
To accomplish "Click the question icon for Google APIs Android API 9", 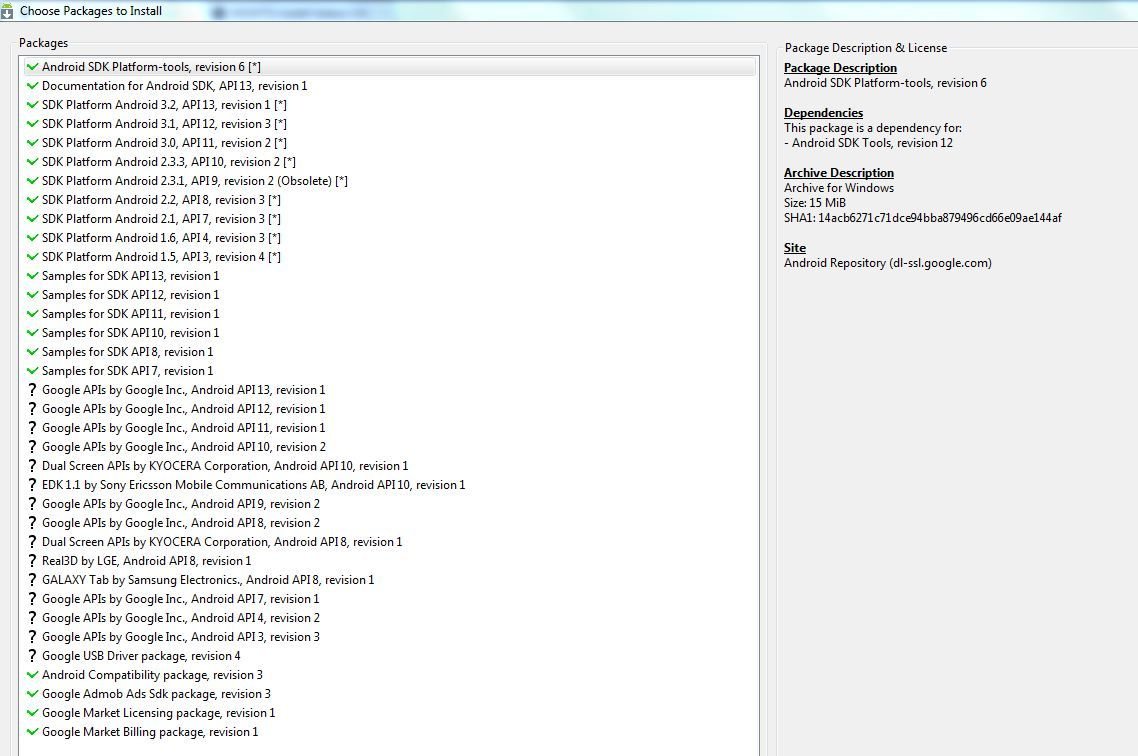I will point(32,504).
